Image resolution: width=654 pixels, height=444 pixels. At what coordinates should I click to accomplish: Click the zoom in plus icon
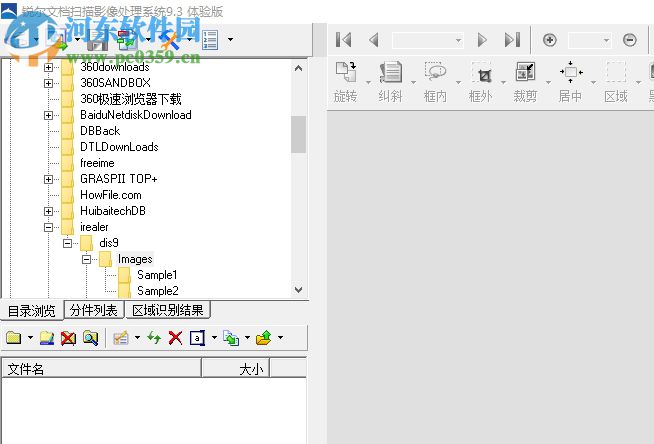(550, 40)
